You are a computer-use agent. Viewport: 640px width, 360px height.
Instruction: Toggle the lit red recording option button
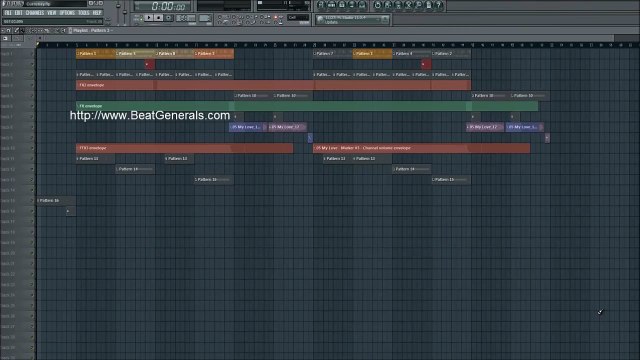[x=276, y=18]
